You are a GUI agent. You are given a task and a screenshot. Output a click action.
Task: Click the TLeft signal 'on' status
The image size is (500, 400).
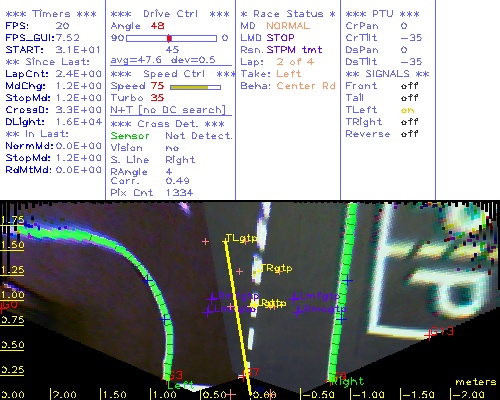tap(407, 110)
